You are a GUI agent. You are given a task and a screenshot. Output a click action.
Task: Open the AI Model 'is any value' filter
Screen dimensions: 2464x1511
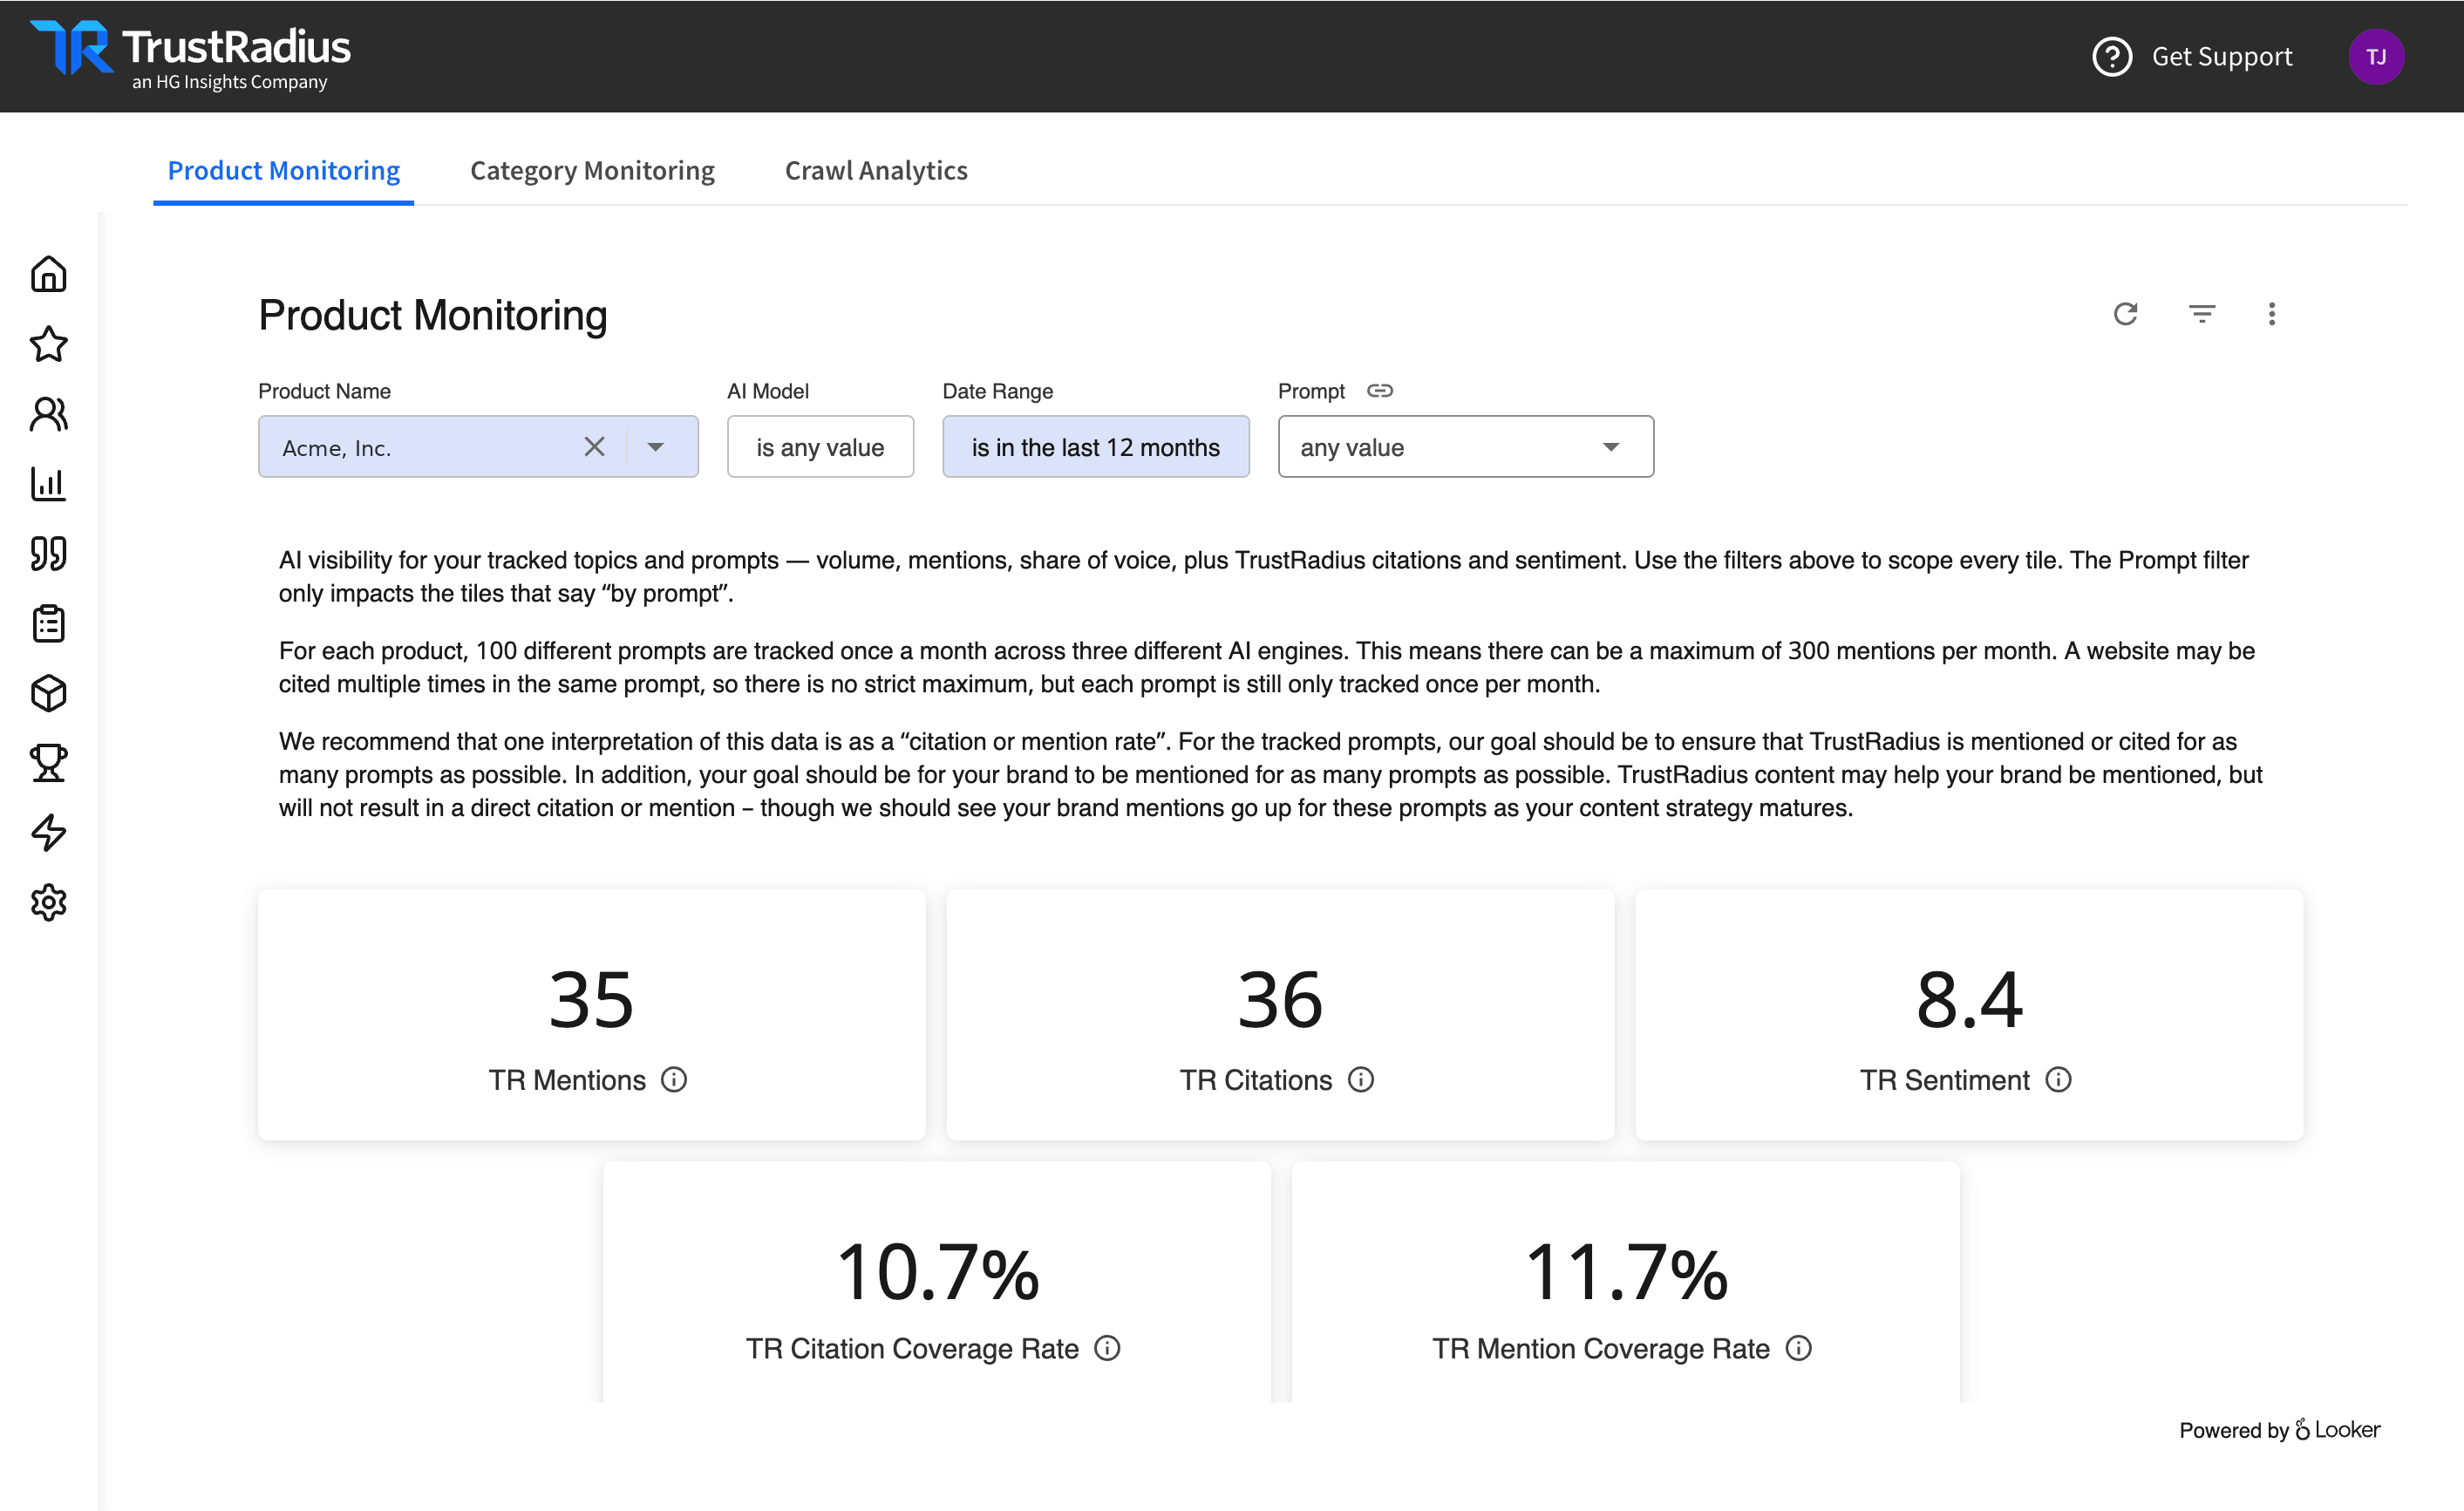tap(820, 447)
